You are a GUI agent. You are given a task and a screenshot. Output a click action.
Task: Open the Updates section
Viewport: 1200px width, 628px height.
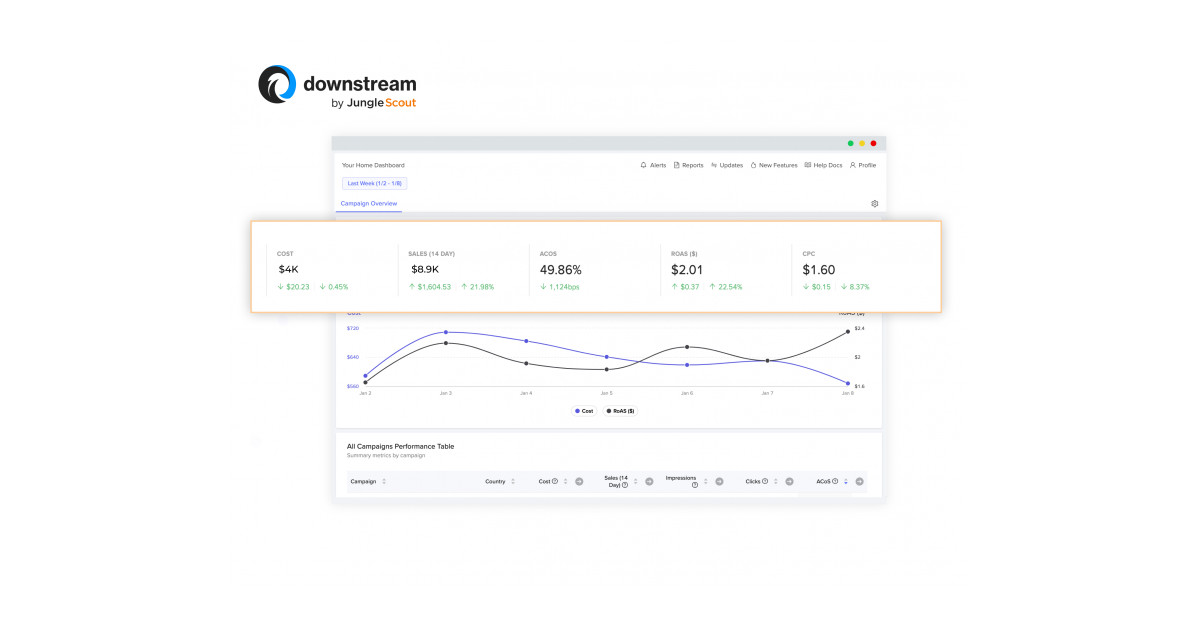[714, 165]
